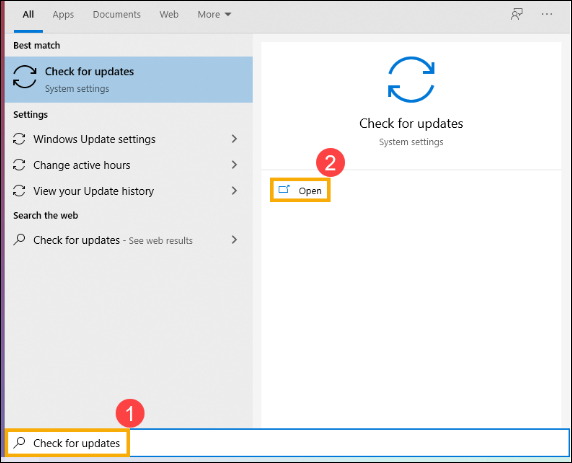Click Check for updates preview title
Screen dimensions: 572x463
411,123
